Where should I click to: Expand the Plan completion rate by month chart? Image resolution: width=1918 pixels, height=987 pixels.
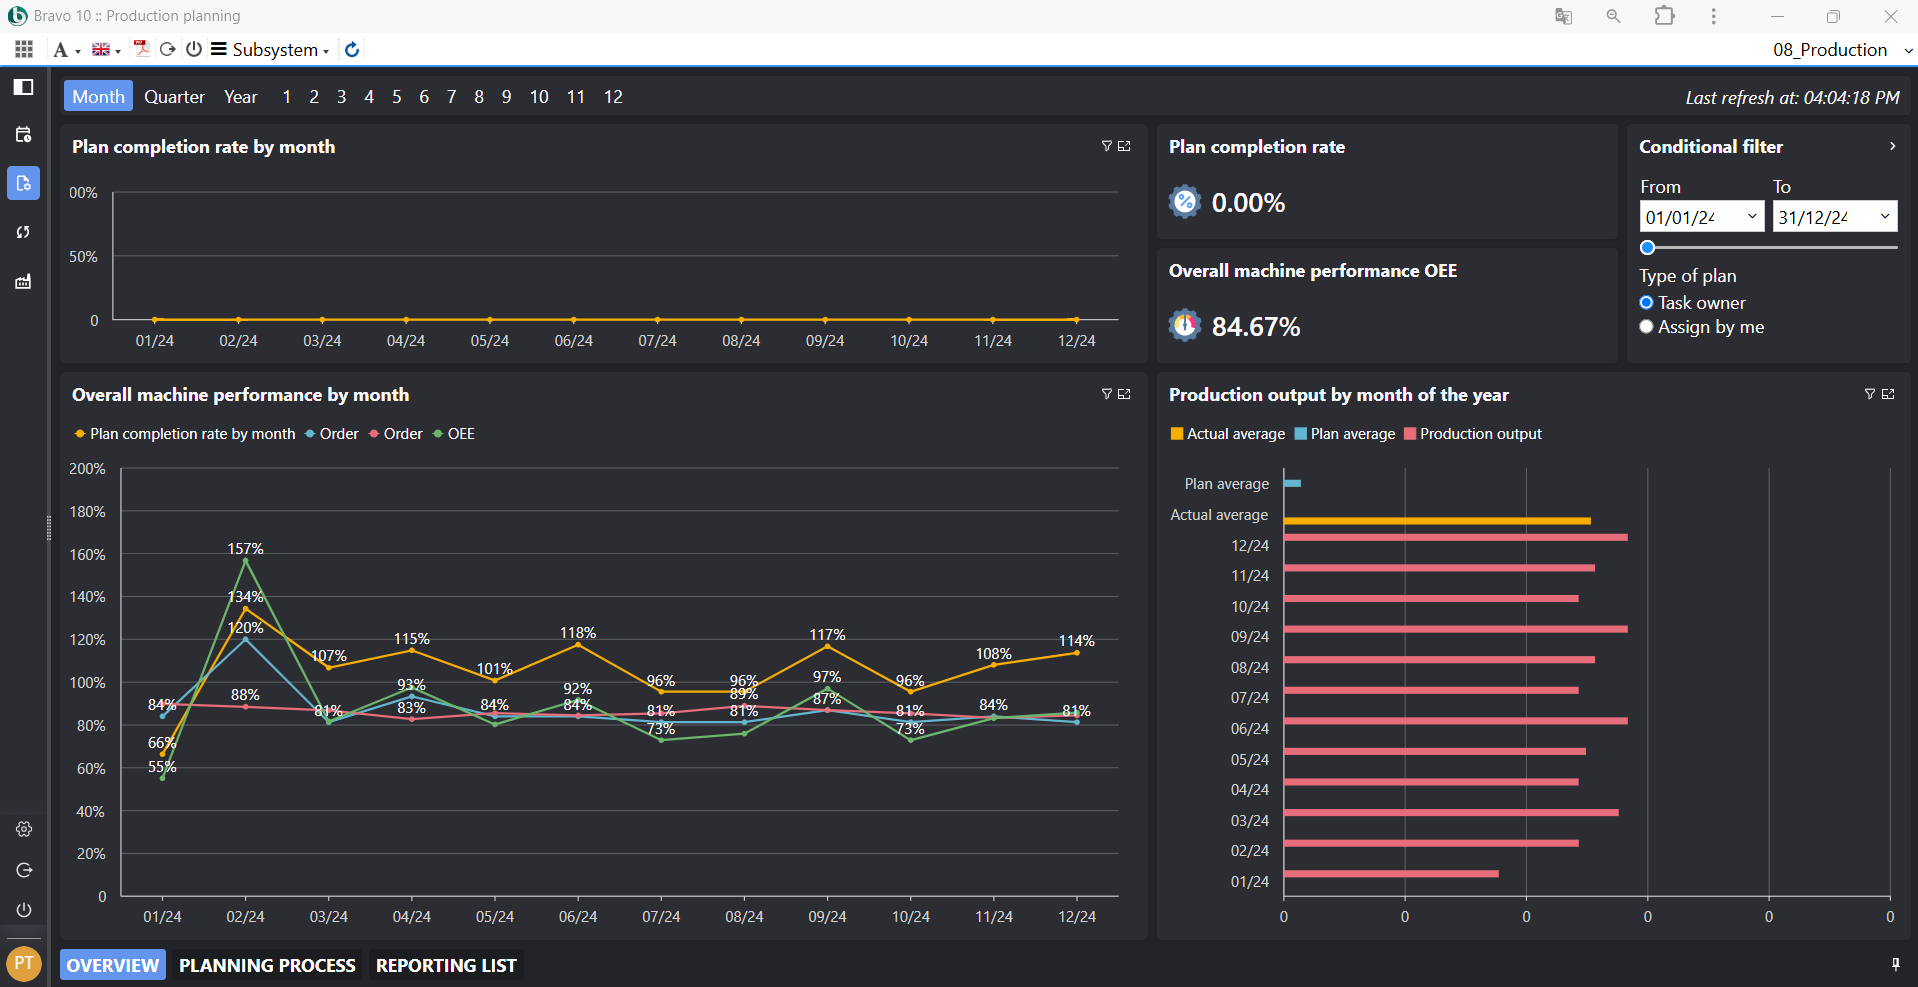click(1125, 146)
